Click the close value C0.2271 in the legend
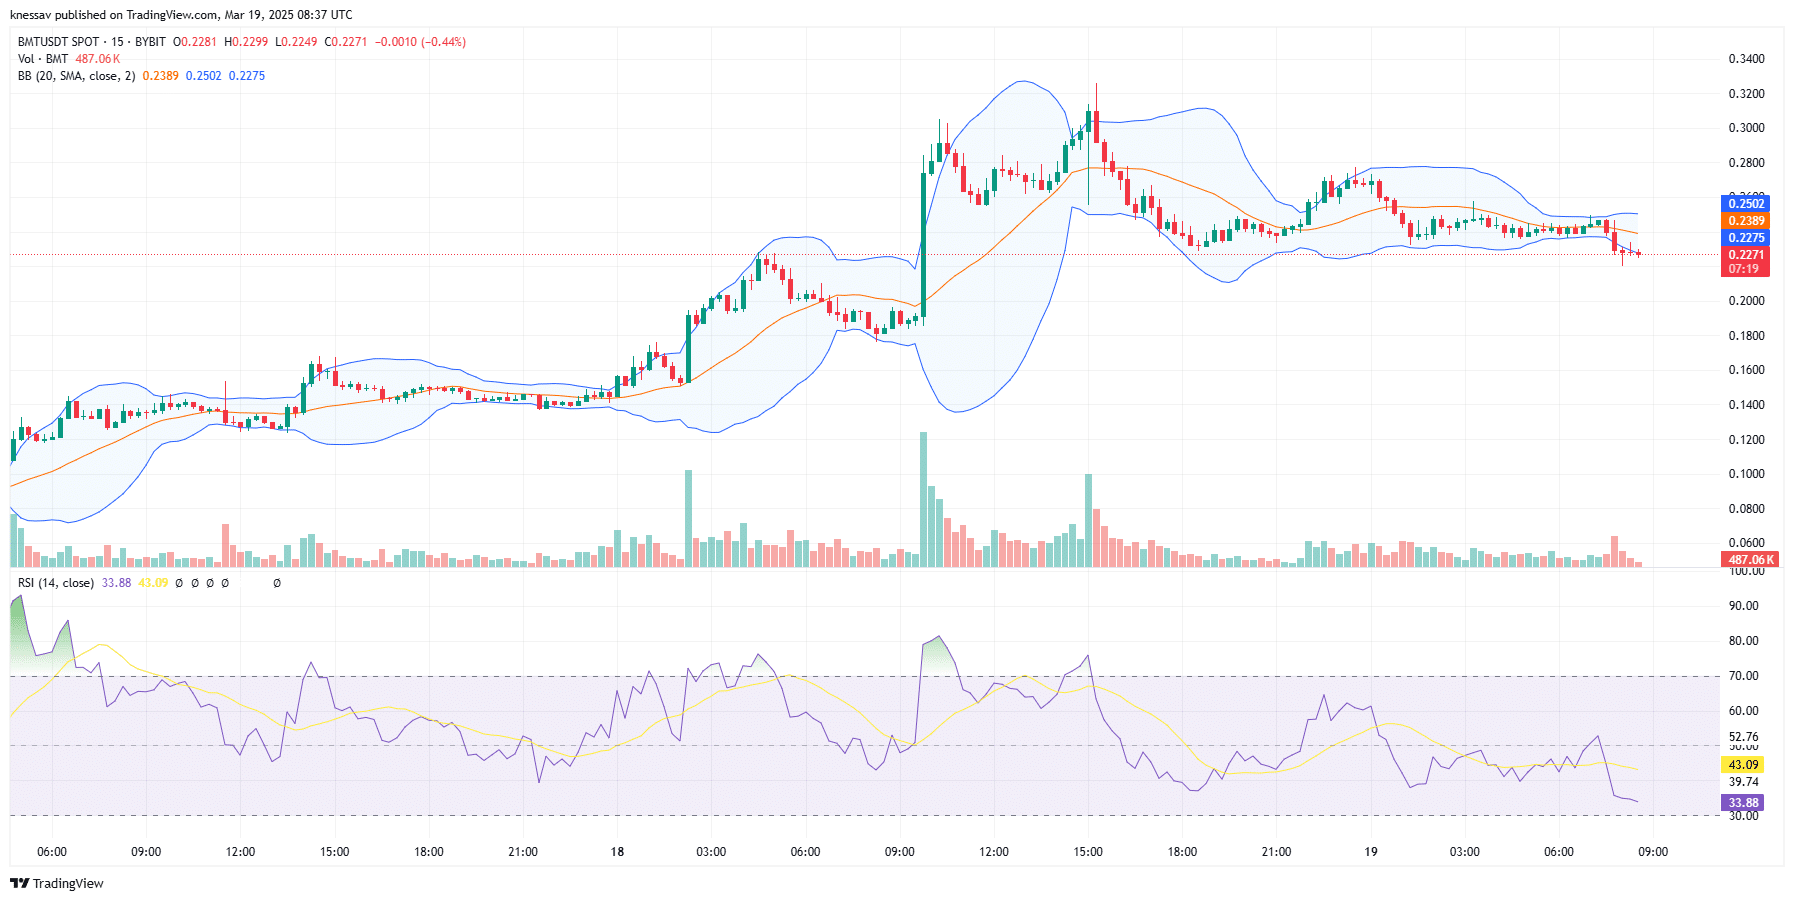Image resolution: width=1794 pixels, height=901 pixels. 346,42
